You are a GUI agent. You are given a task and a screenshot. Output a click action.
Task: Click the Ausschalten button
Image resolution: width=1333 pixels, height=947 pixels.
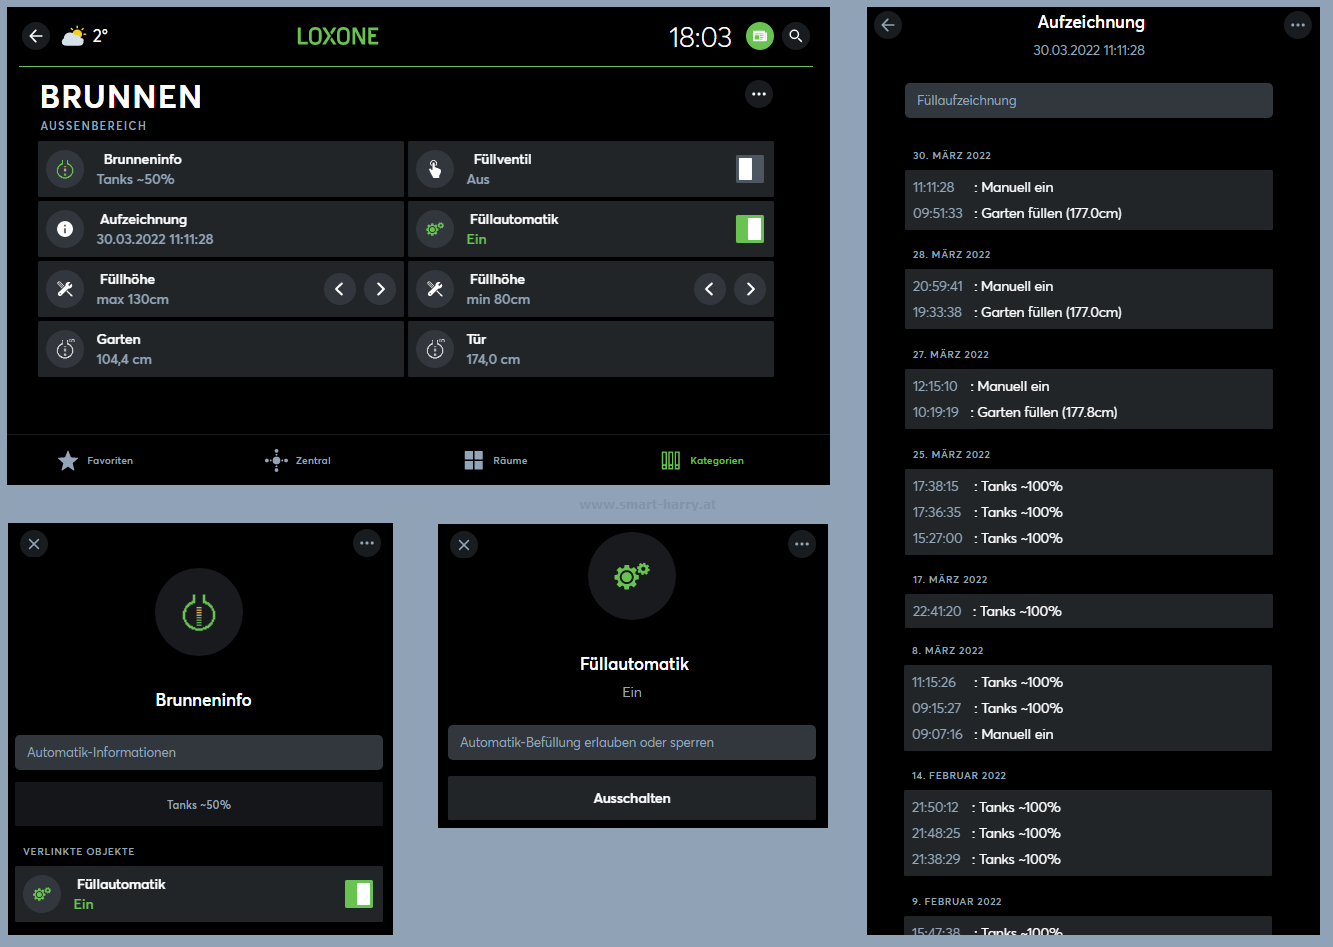pyautogui.click(x=632, y=798)
